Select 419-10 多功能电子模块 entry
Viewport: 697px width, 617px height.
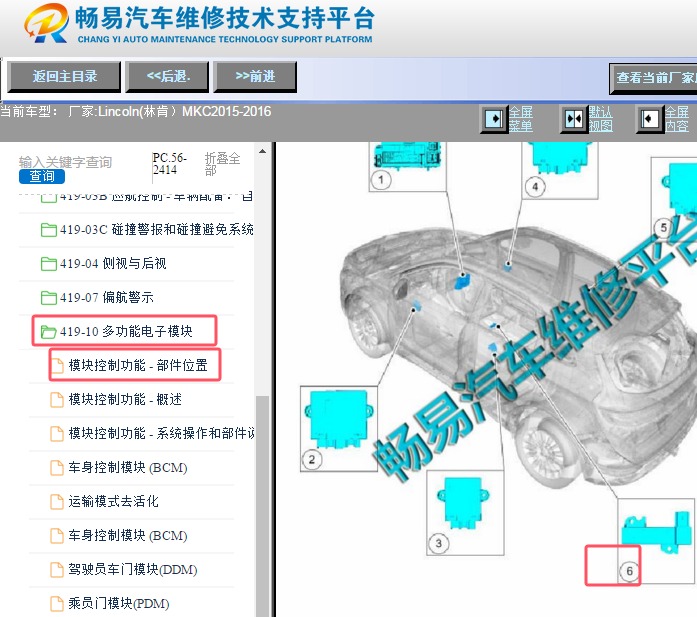tap(126, 331)
